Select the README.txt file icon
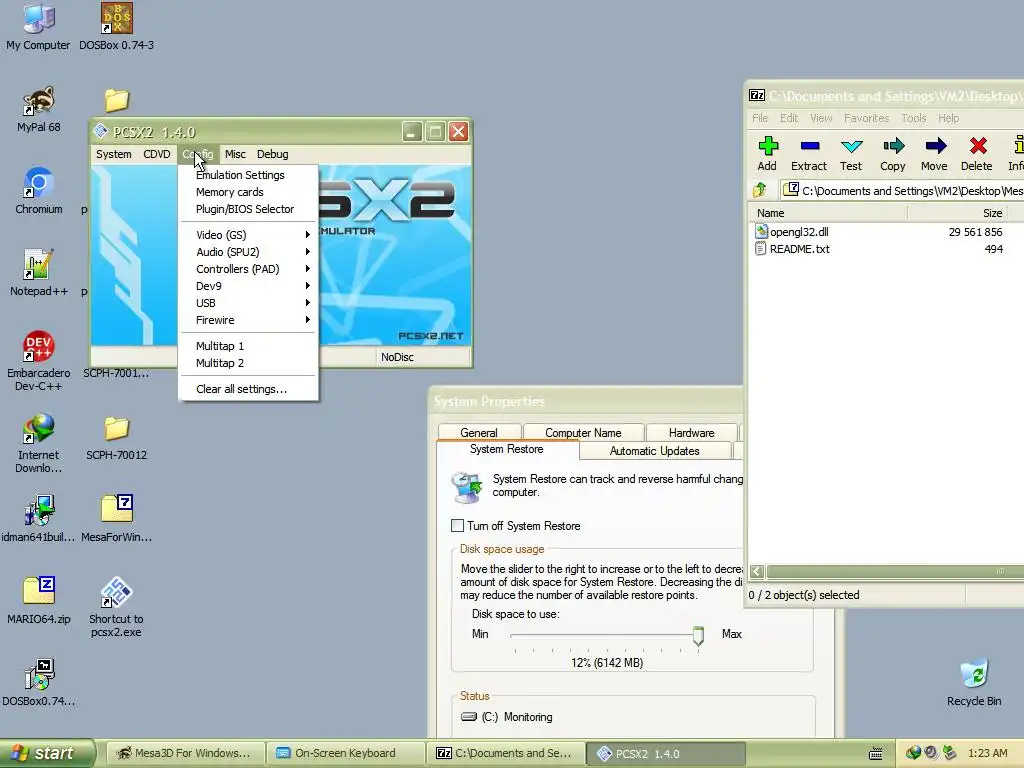 (x=761, y=249)
